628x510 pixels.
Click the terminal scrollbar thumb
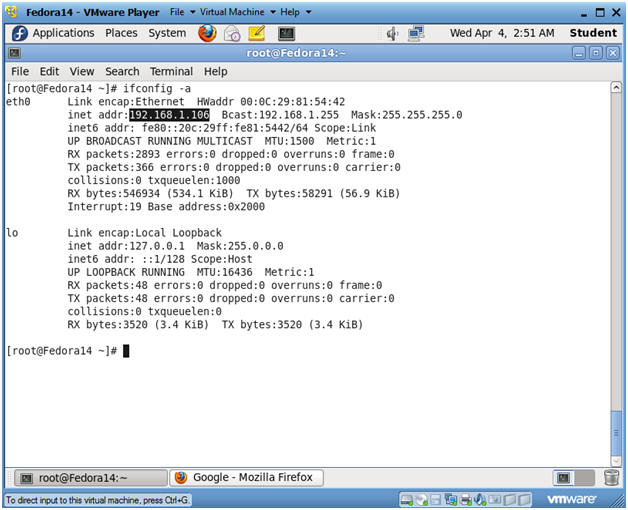(616, 433)
